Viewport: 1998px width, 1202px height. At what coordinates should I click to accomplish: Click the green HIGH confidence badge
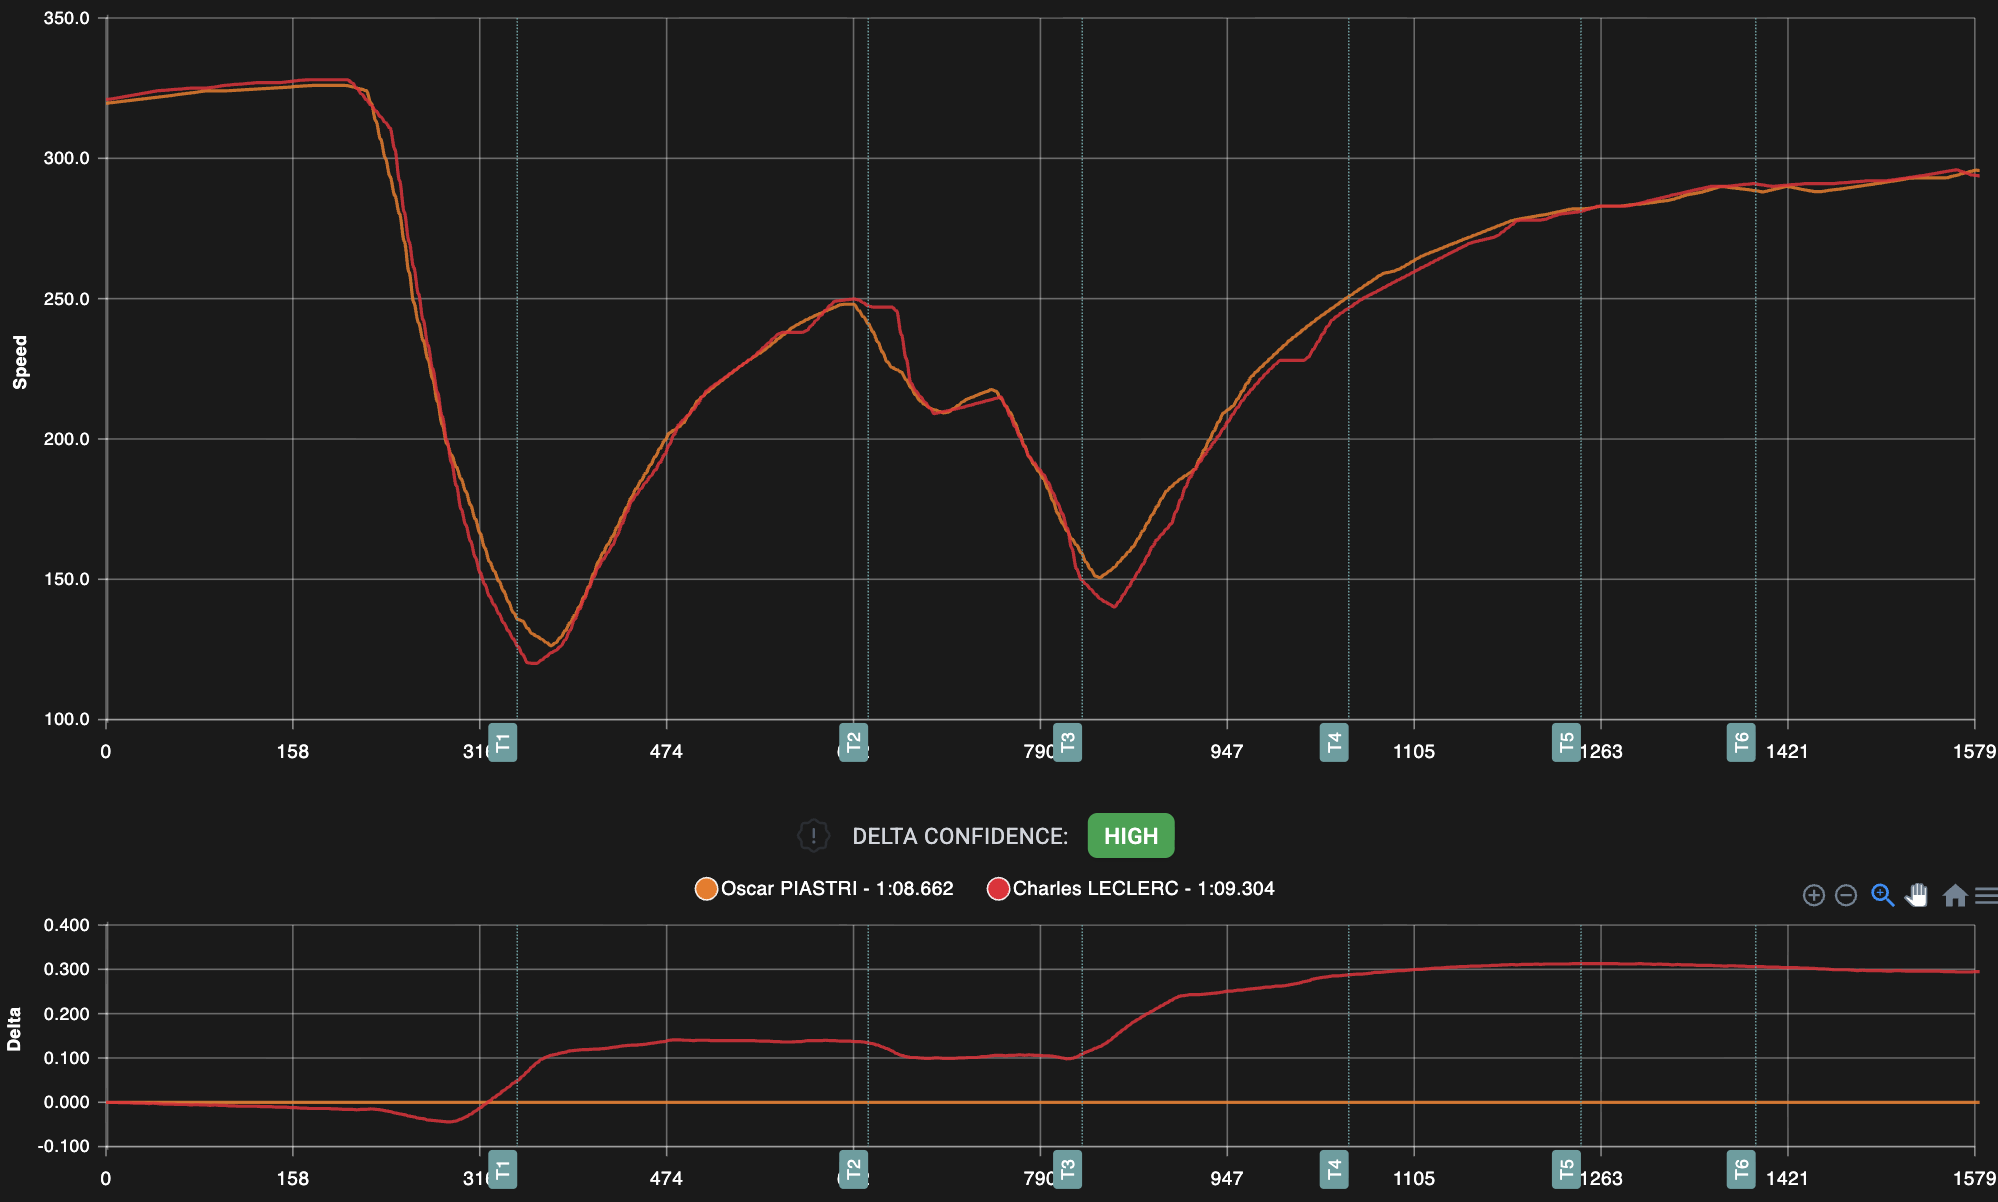pyautogui.click(x=1130, y=836)
